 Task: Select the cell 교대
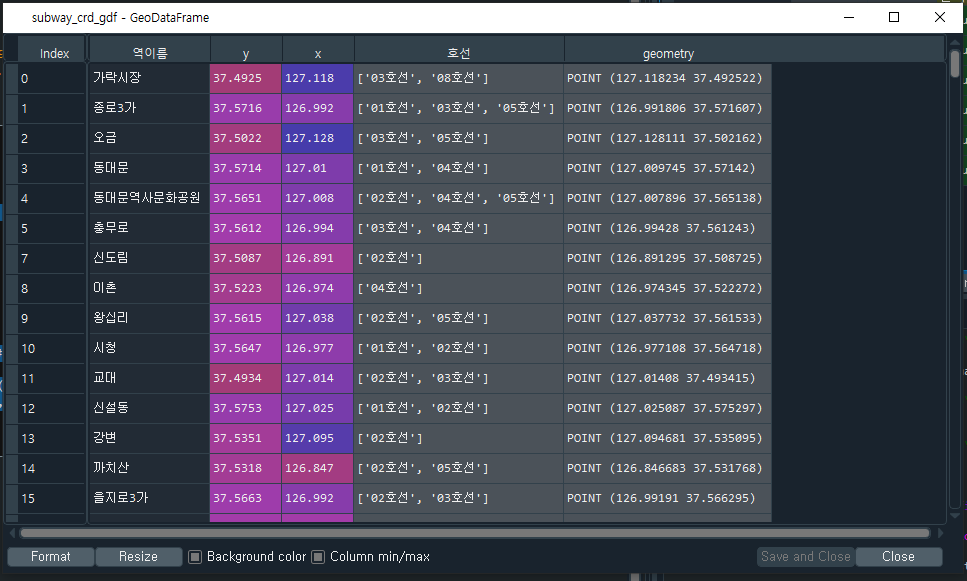point(149,378)
